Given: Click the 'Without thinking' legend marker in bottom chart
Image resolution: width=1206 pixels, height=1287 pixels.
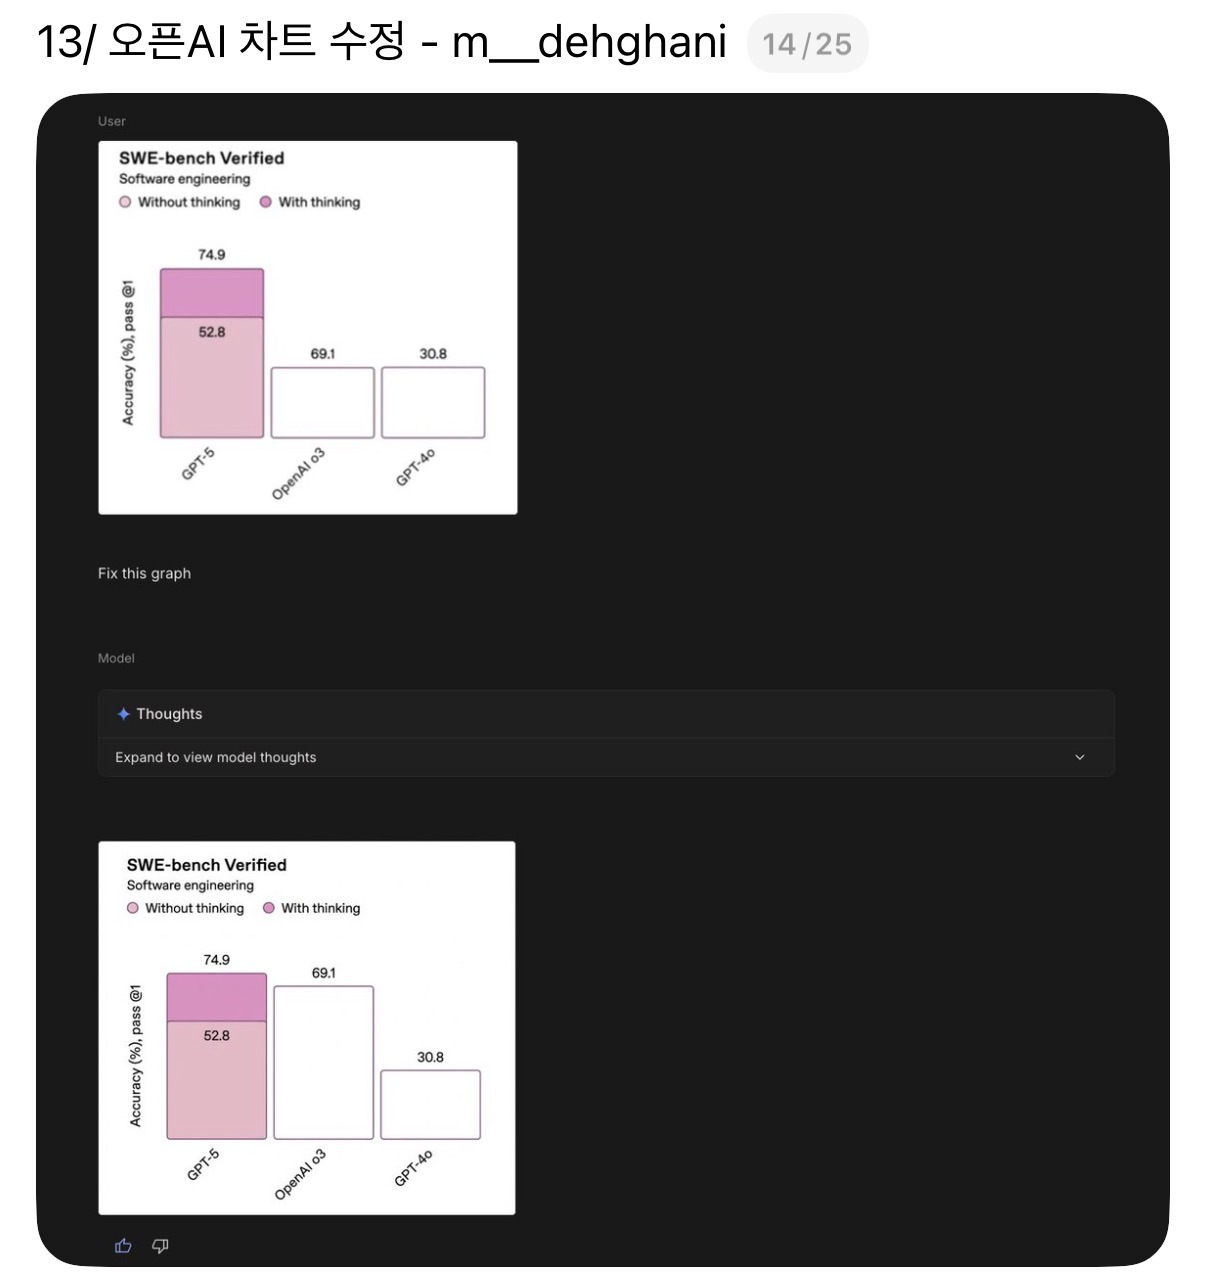Looking at the screenshot, I should pos(132,908).
